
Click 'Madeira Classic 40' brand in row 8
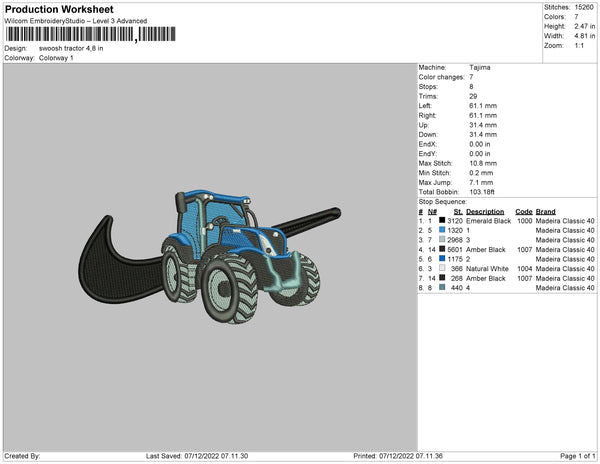[x=565, y=288]
